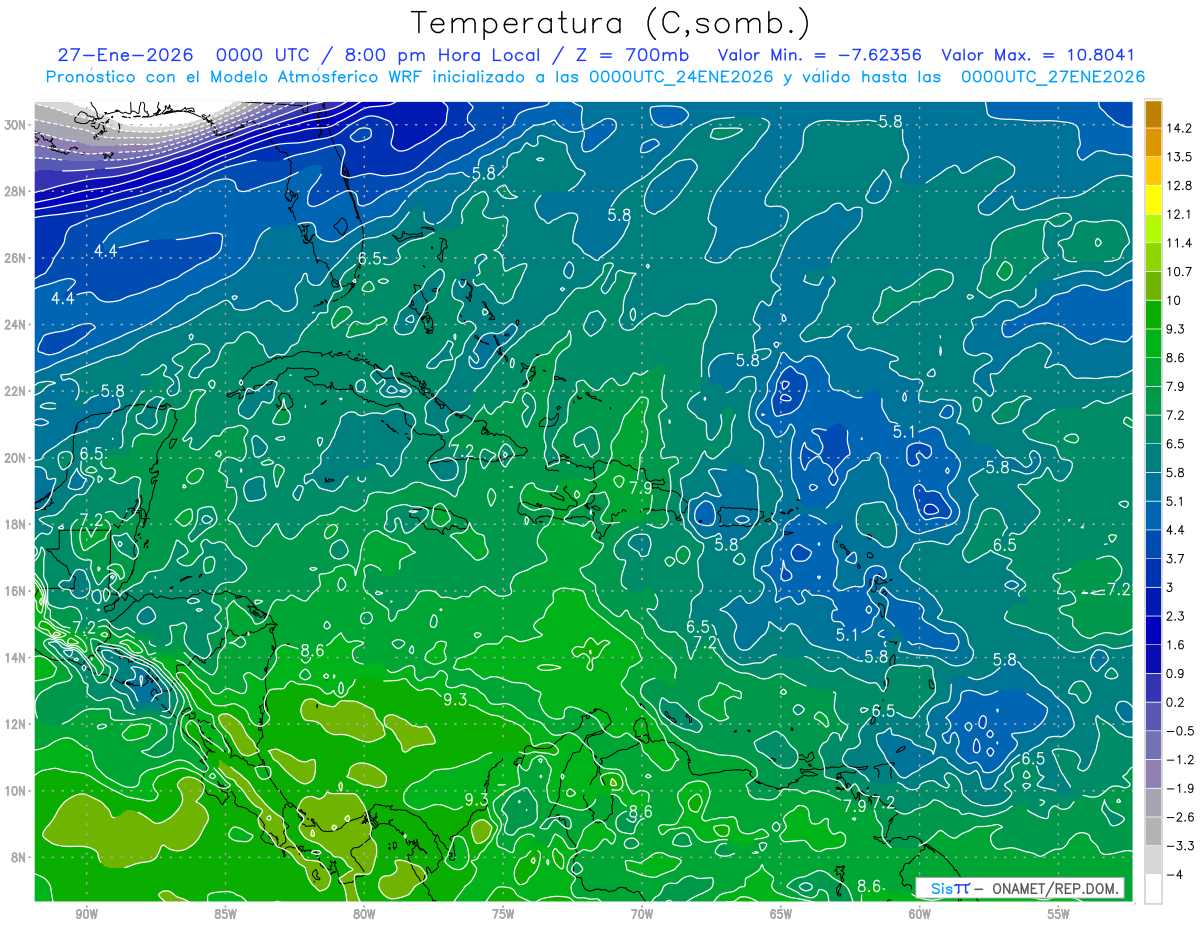Click the 90W longitude label
1200x927 pixels.
(86, 914)
